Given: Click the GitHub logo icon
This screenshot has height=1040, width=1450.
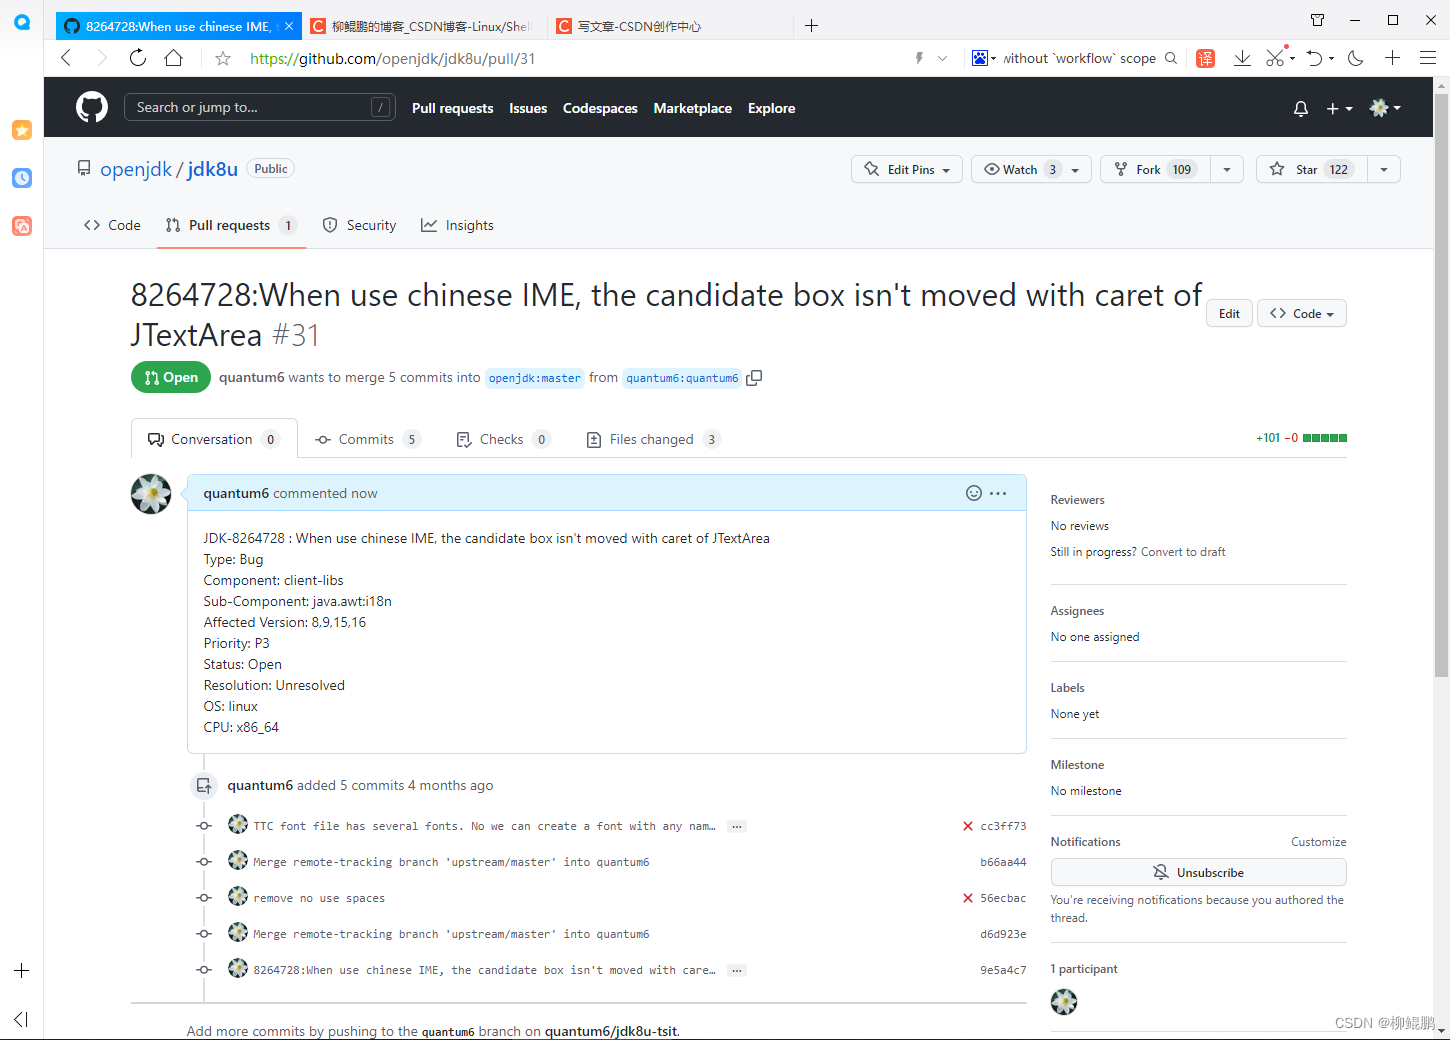Looking at the screenshot, I should pyautogui.click(x=91, y=107).
